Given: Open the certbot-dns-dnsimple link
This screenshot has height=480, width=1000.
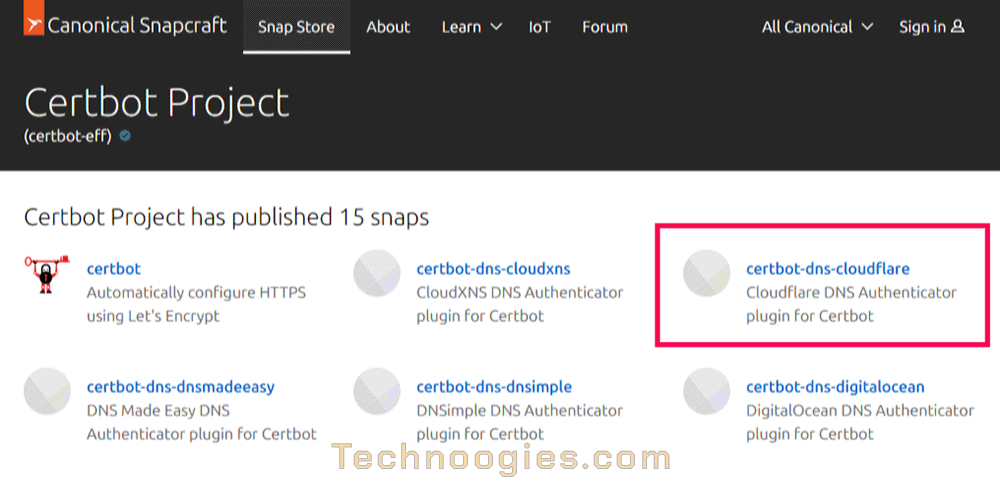Looking at the screenshot, I should pos(494,387).
